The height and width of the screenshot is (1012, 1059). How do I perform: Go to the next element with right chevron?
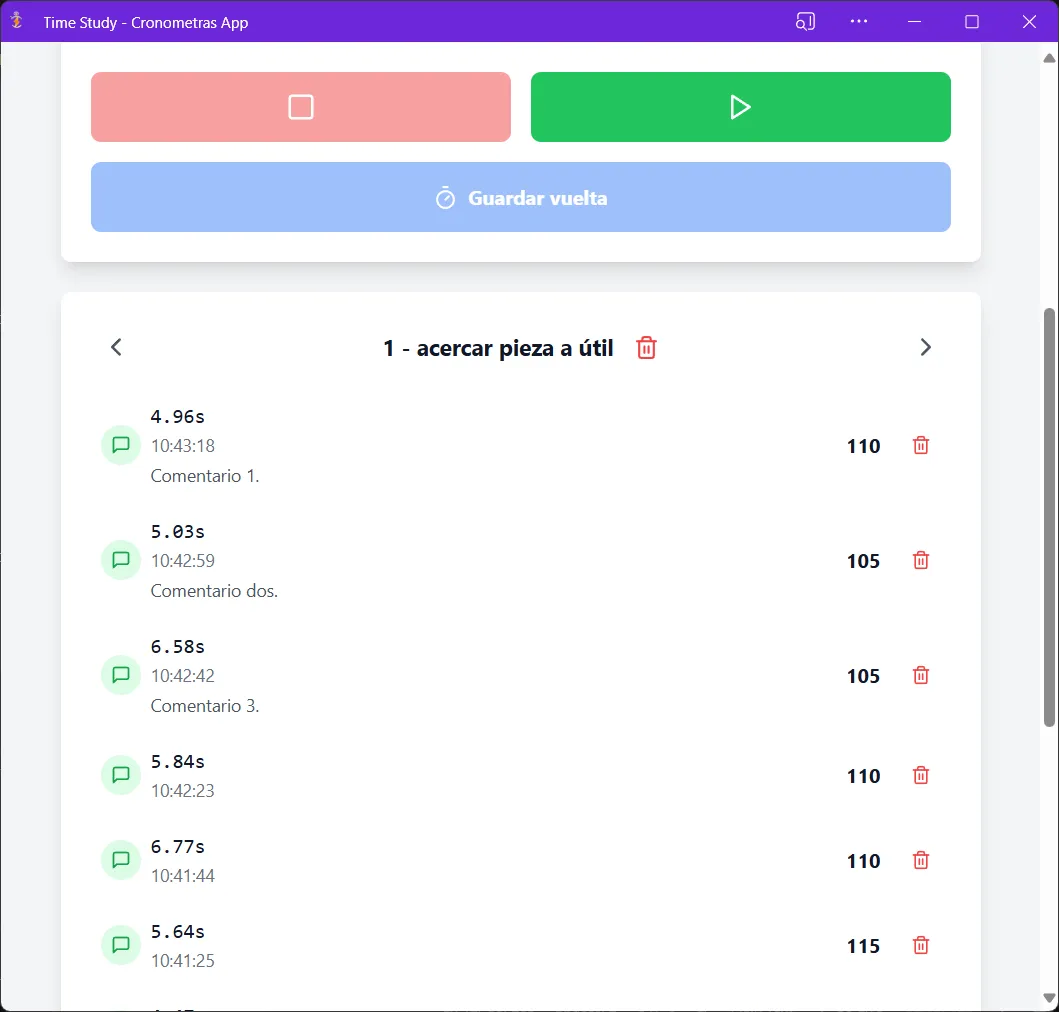pos(925,347)
